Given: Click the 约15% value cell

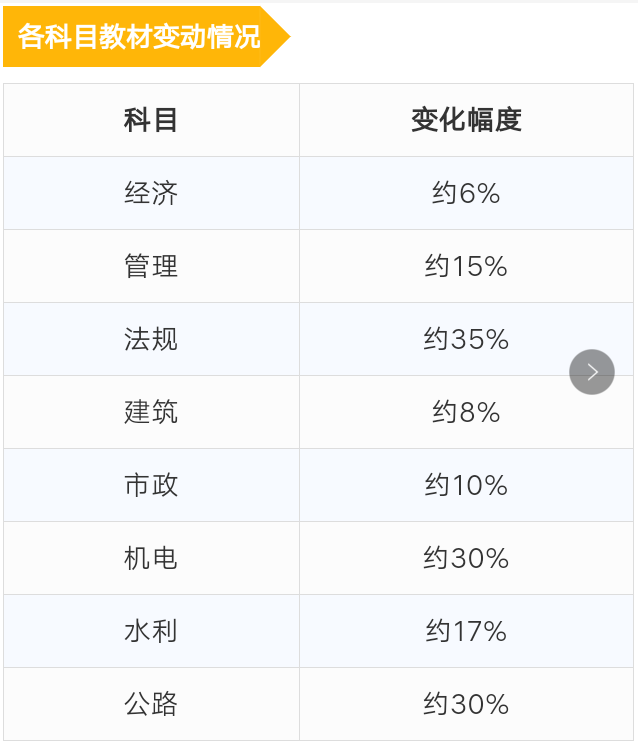Looking at the screenshot, I should click(x=466, y=266).
